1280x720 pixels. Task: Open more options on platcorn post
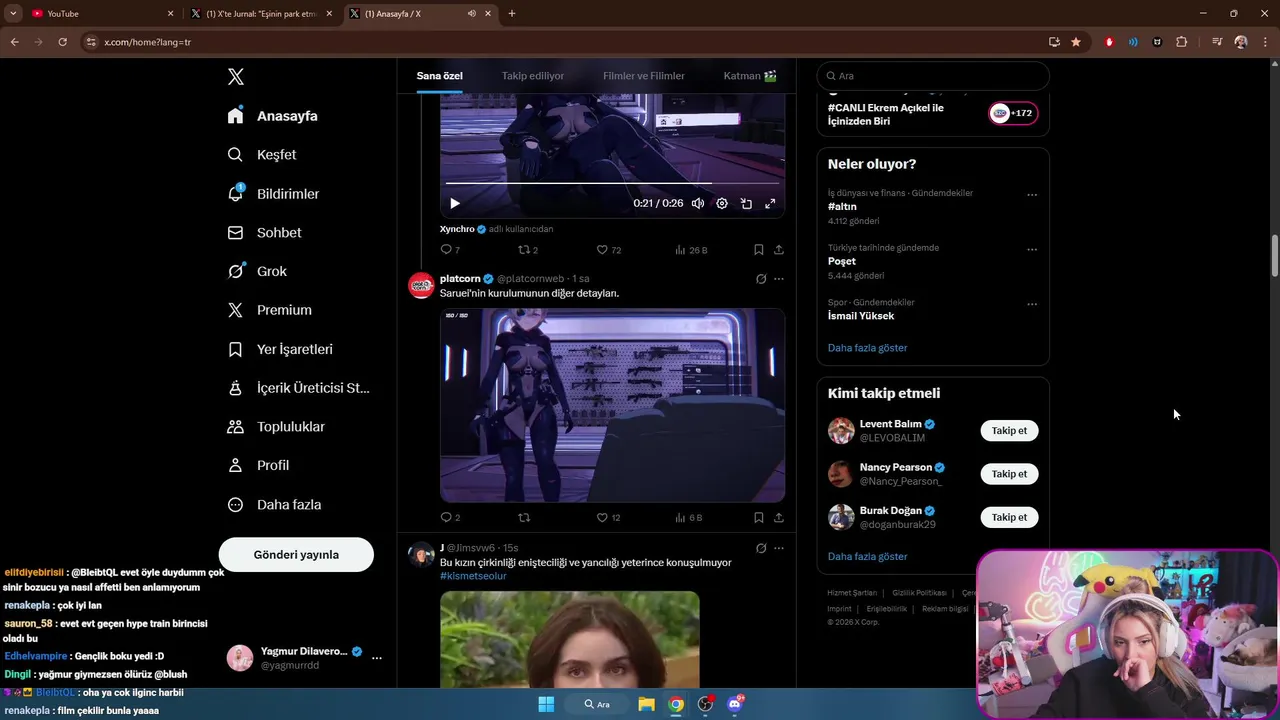pos(779,279)
